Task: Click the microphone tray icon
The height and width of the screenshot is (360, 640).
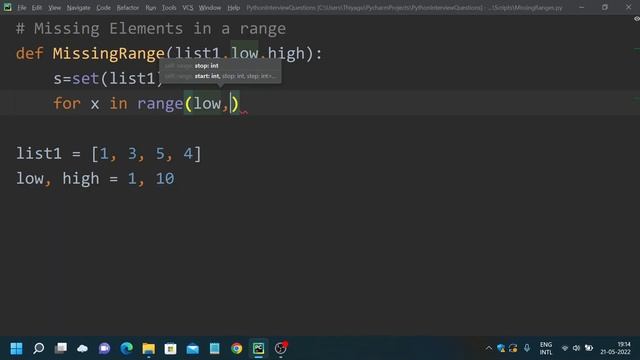Action: point(527,348)
